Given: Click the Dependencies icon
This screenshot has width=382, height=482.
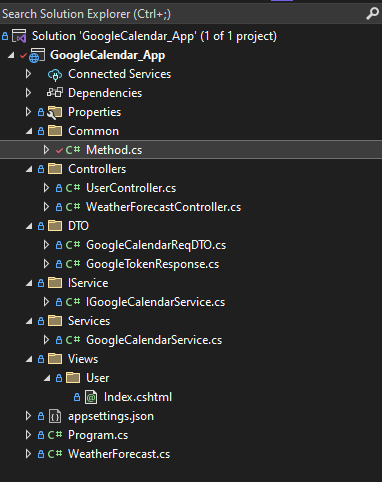Looking at the screenshot, I should click(x=55, y=92).
